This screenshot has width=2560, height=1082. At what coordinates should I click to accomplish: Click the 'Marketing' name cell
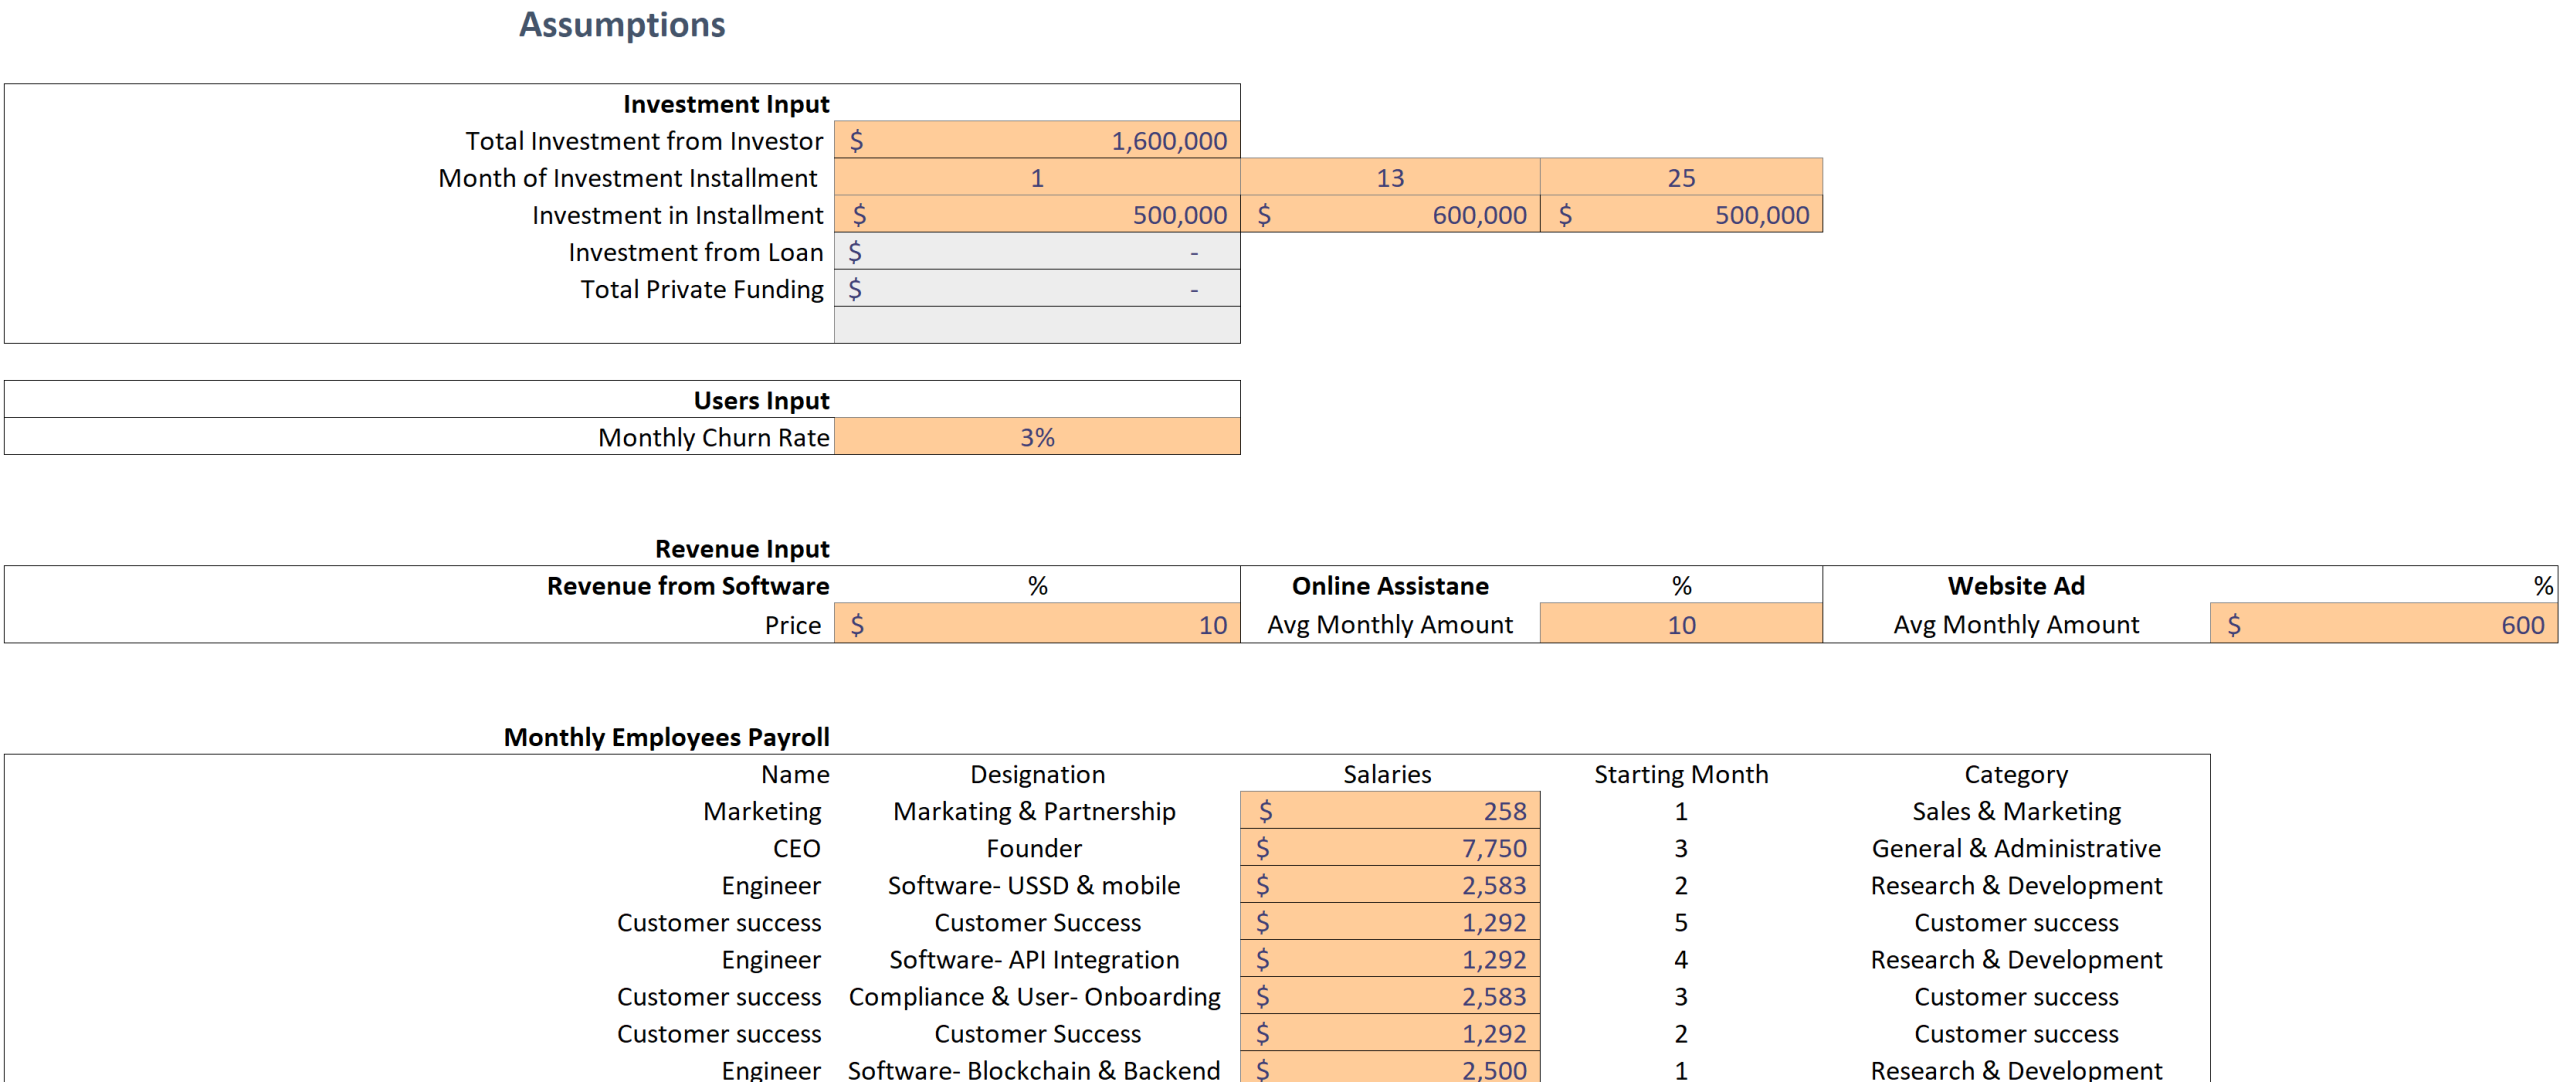[x=762, y=811]
